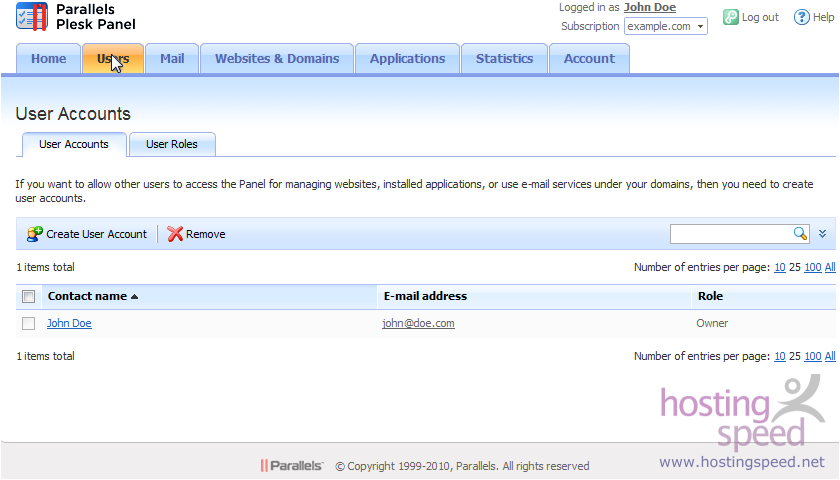
Task: Set bottom entries per page to 10
Action: (x=780, y=356)
